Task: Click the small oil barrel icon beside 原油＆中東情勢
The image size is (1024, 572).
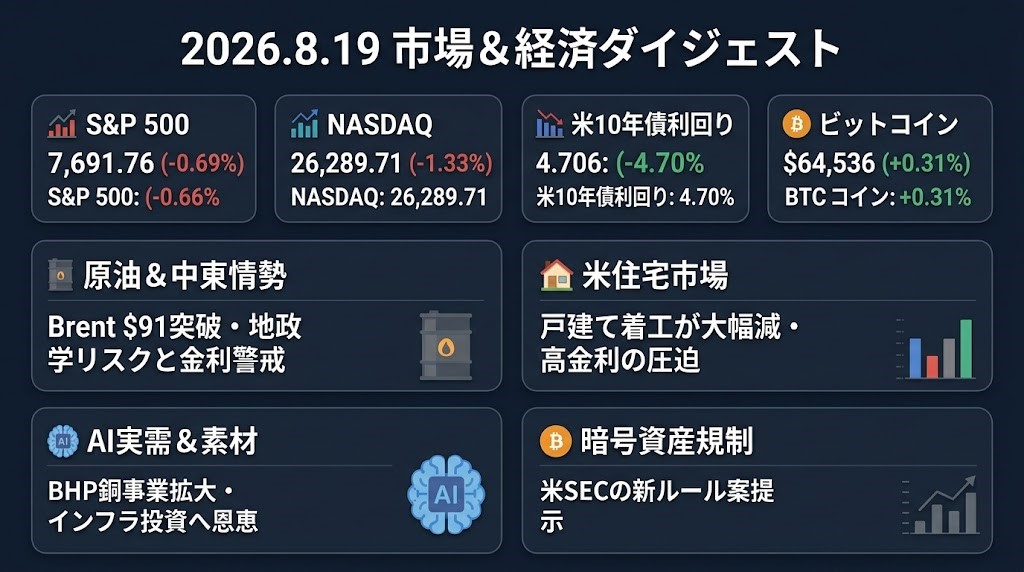Action: (61, 276)
